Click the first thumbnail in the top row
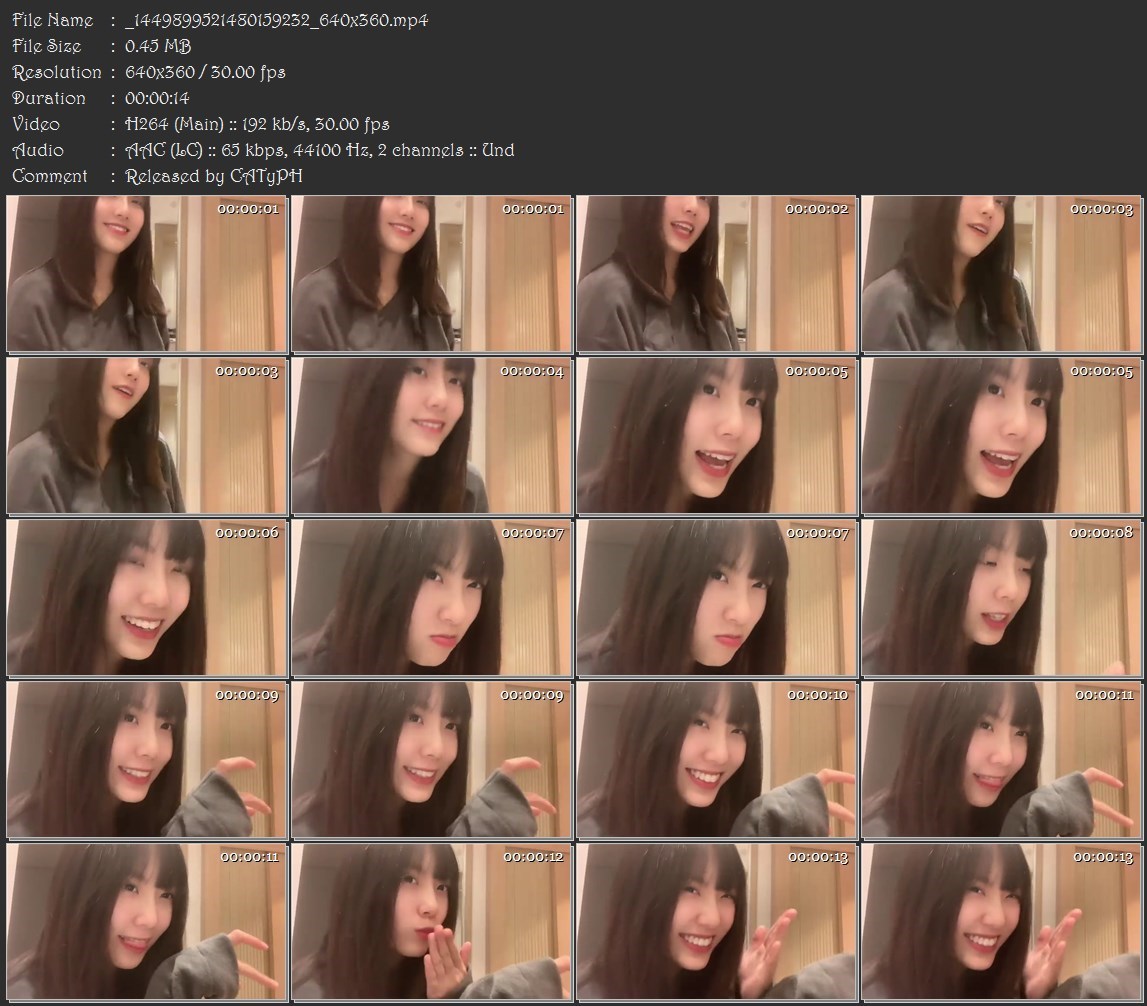The image size is (1147, 1006). pyautogui.click(x=146, y=274)
